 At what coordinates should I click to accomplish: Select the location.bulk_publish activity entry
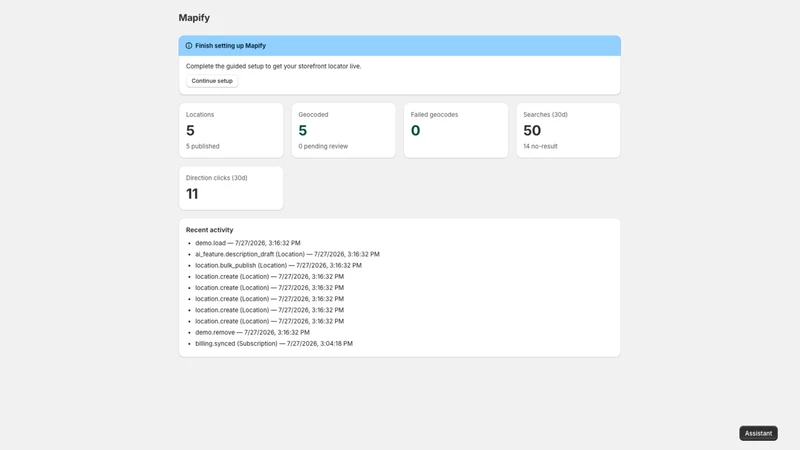(x=278, y=266)
